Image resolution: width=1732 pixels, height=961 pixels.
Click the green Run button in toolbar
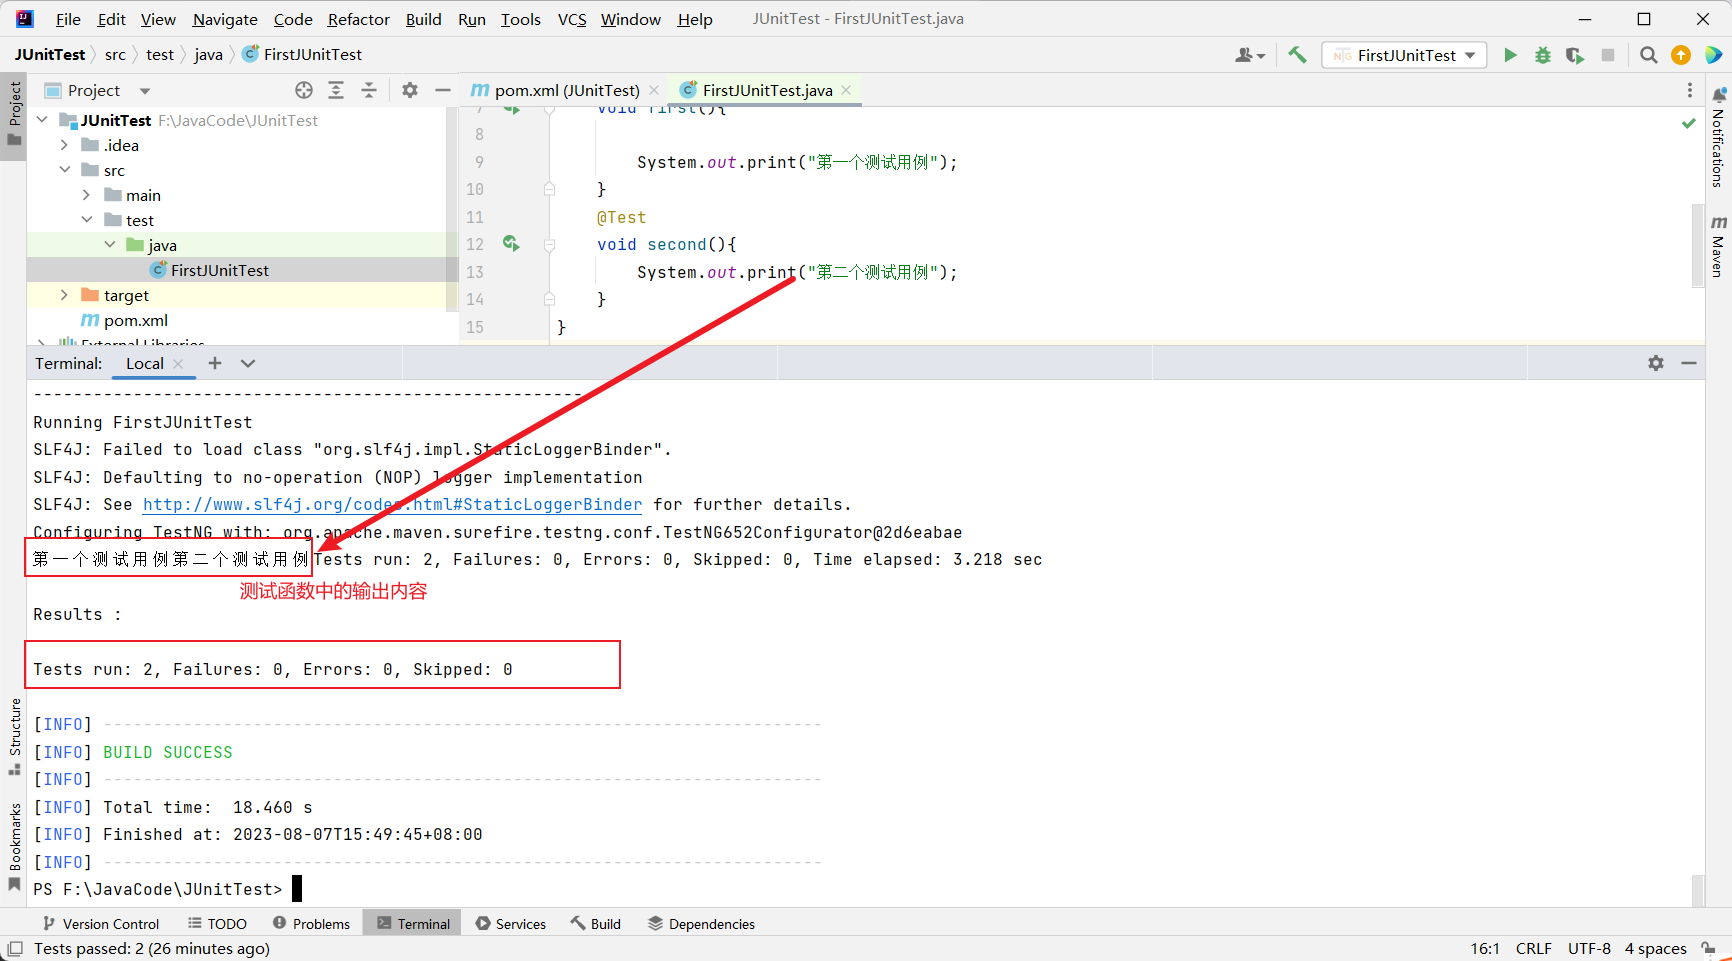point(1510,55)
